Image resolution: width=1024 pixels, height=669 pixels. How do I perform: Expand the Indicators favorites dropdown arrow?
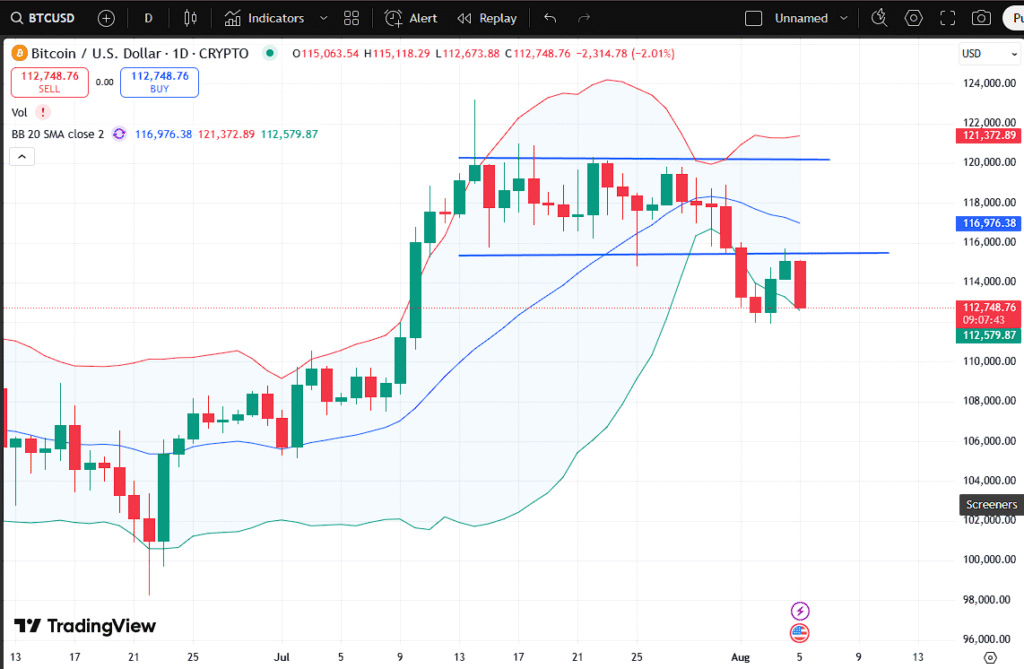pos(322,18)
